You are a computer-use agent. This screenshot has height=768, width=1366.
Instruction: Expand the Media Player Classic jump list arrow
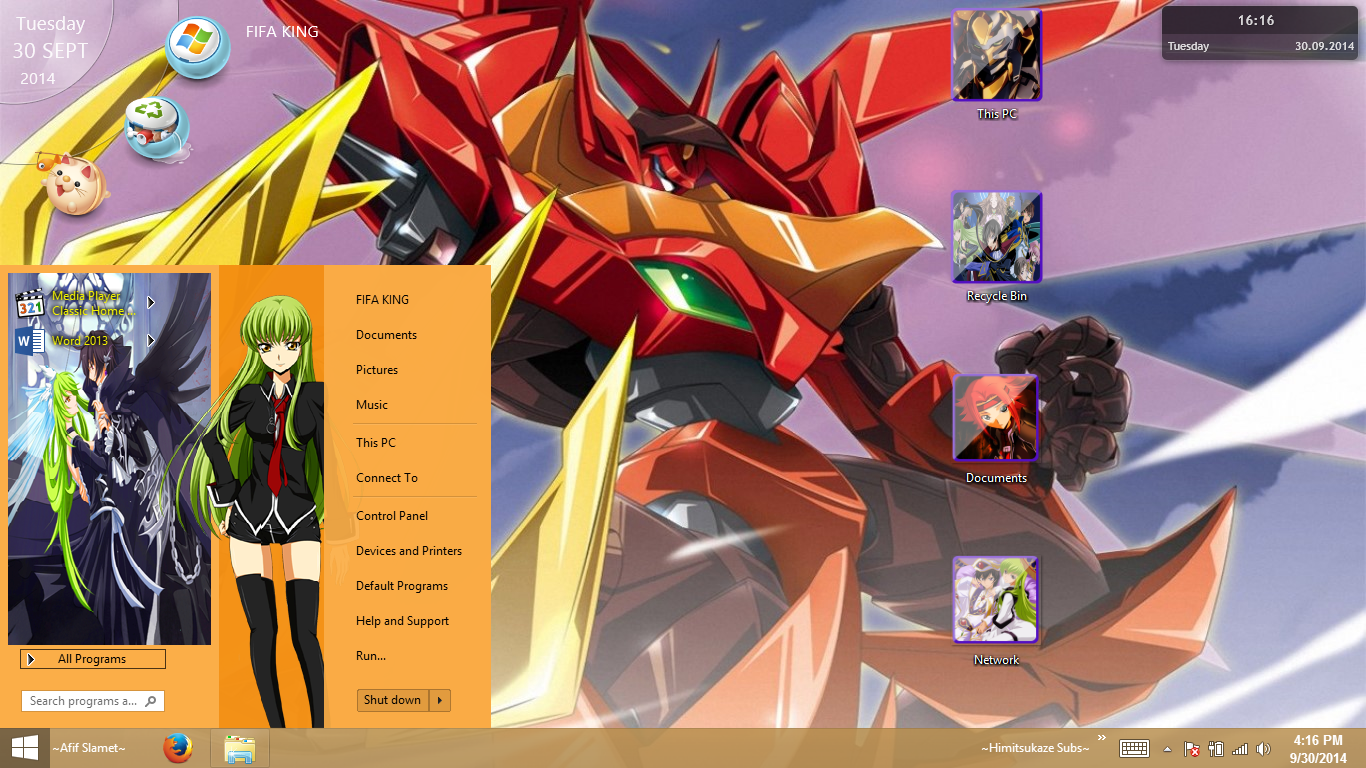tap(151, 303)
